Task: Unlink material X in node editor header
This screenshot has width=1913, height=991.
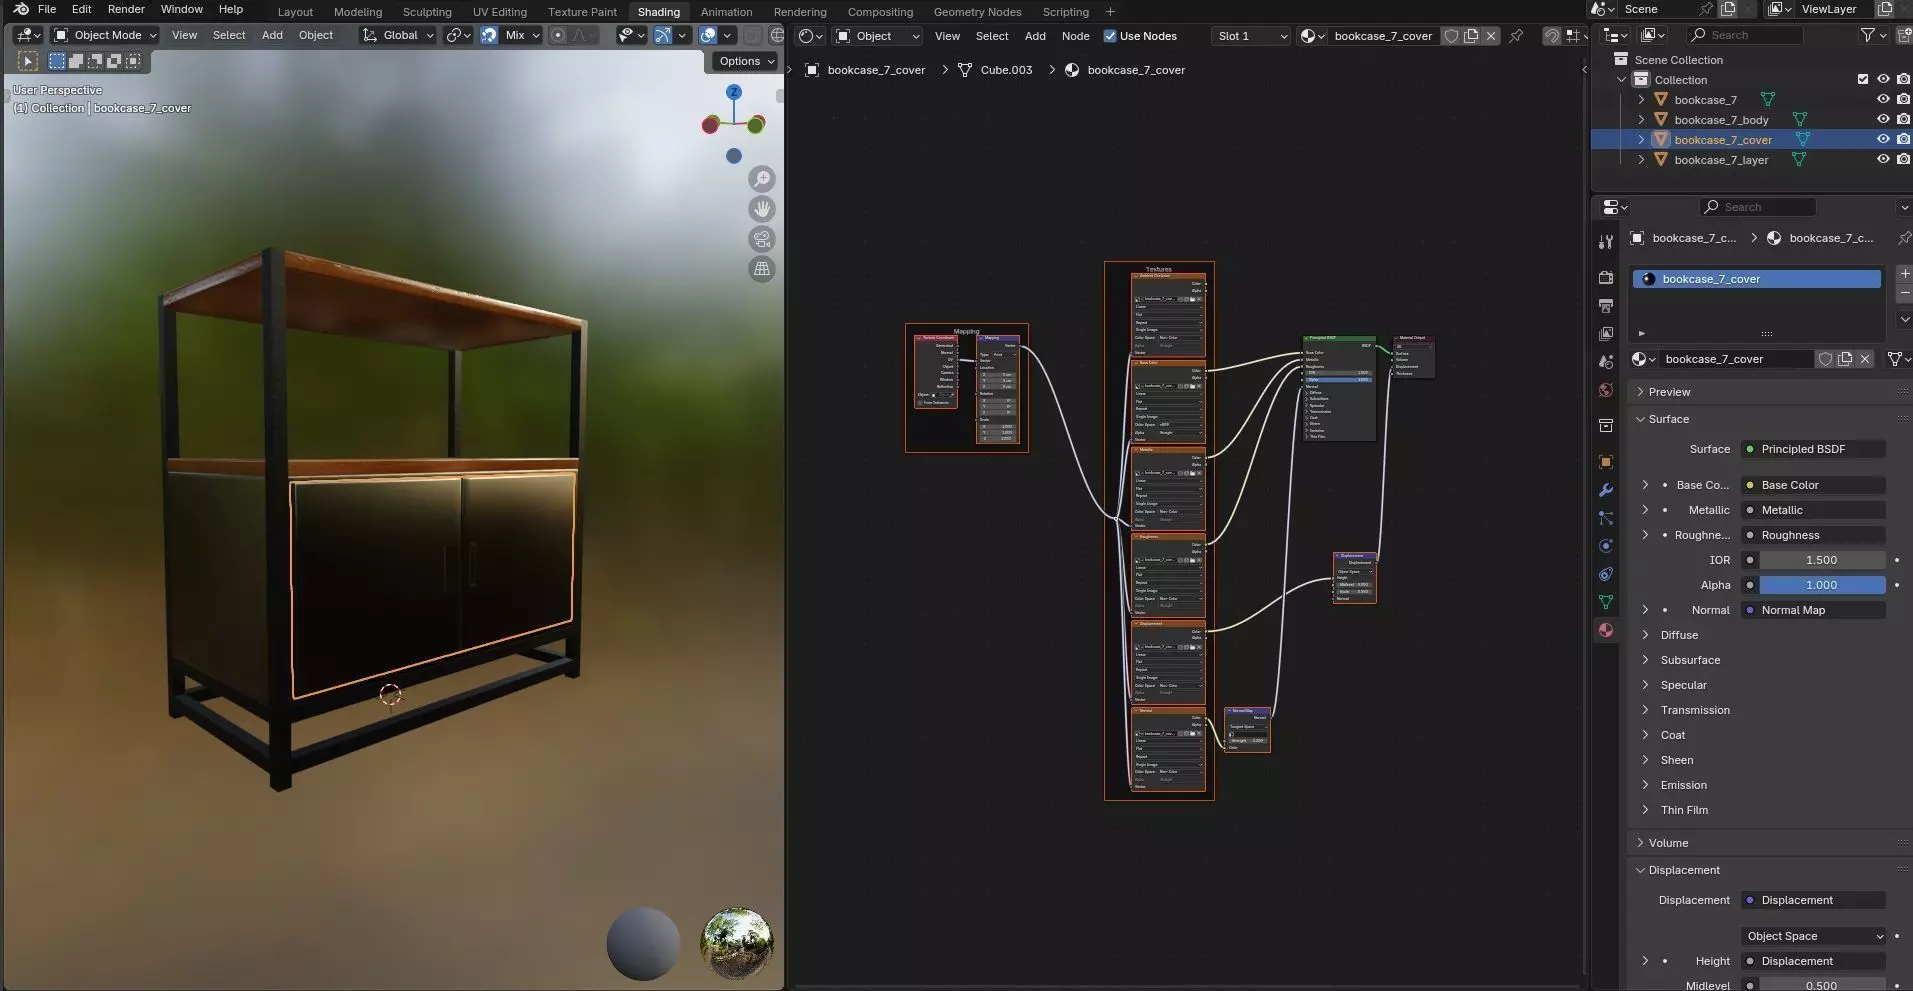Action: pos(1491,36)
